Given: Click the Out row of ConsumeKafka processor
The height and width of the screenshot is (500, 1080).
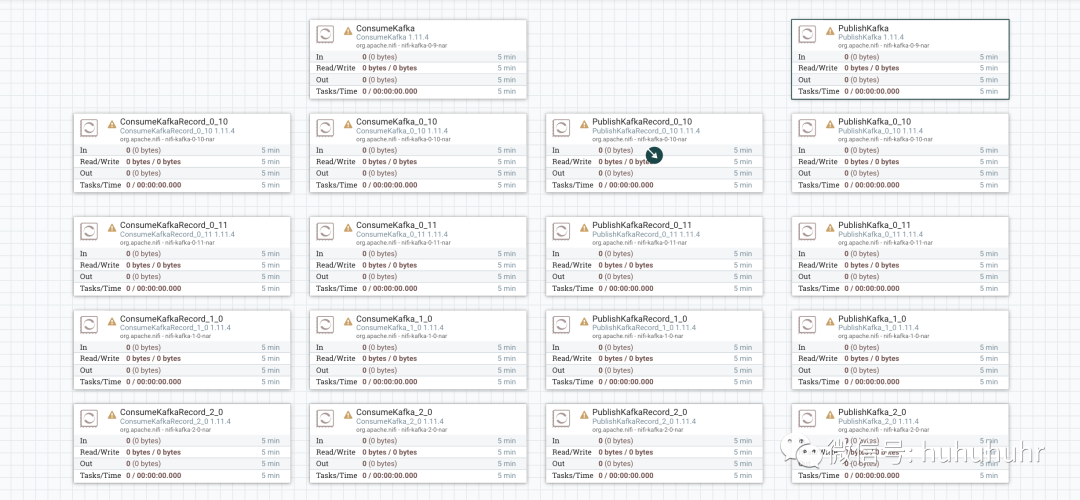Looking at the screenshot, I should click(x=418, y=79).
